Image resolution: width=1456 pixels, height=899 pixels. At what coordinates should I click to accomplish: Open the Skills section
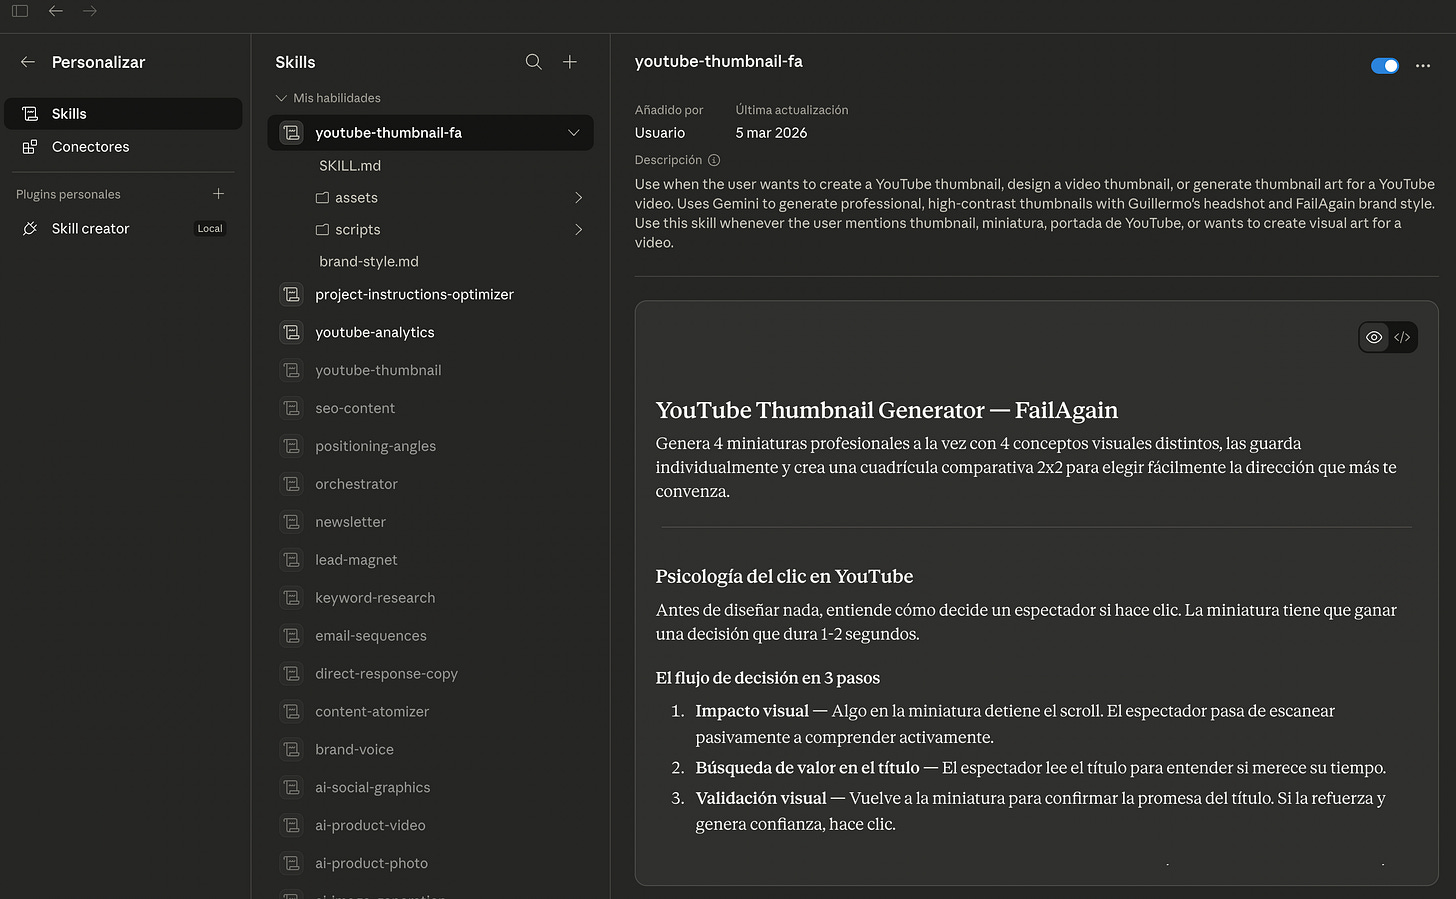point(123,114)
